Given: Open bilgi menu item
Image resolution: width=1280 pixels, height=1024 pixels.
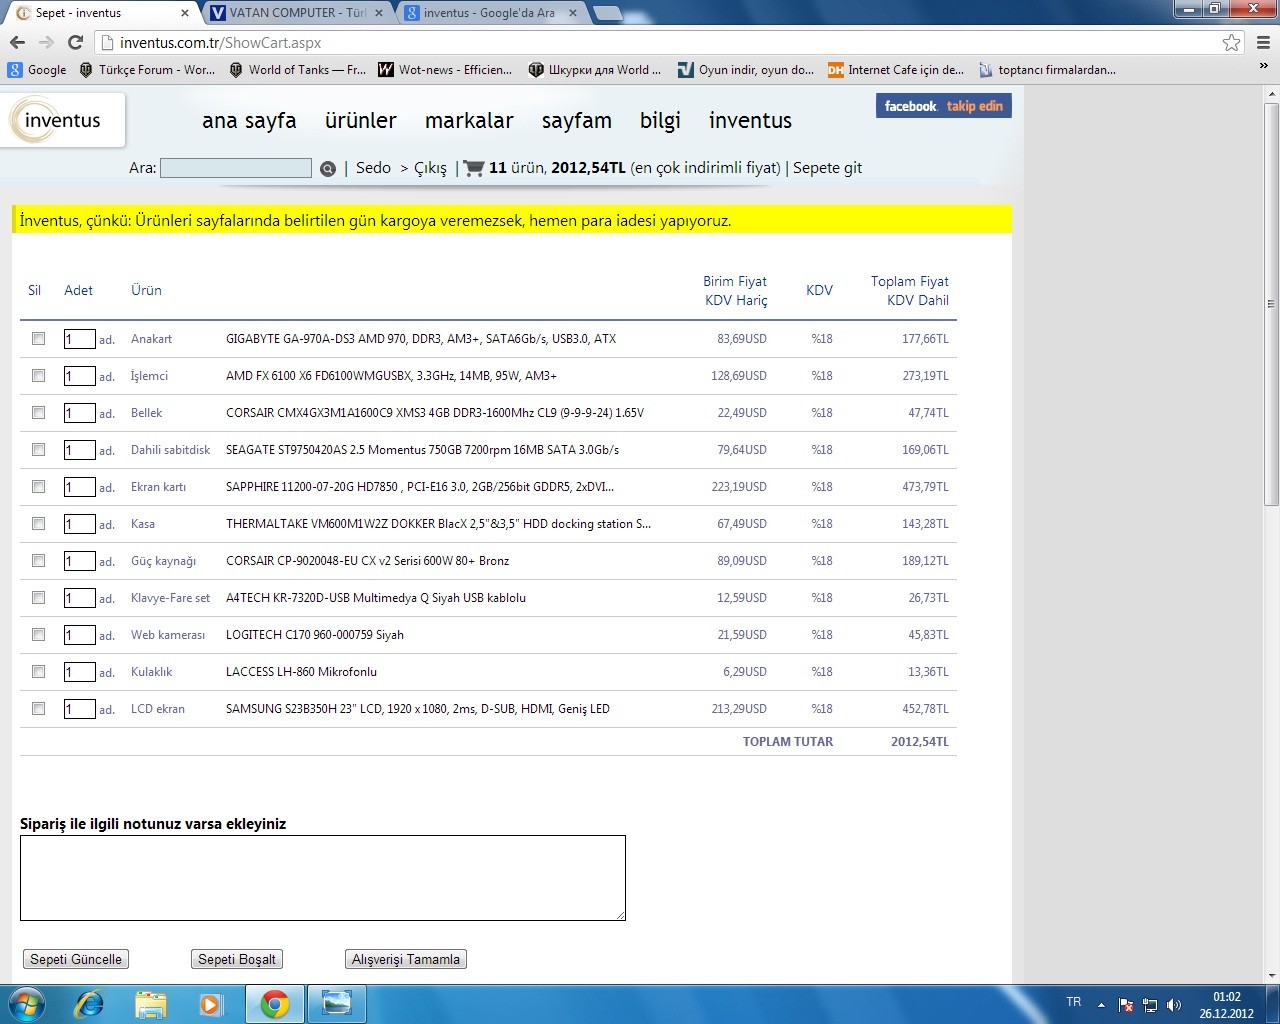Looking at the screenshot, I should pyautogui.click(x=660, y=121).
